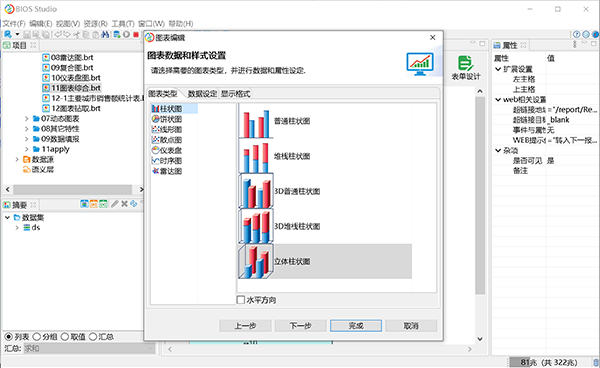Select the 取值 radio button
Screen dimensions: 600x368
(65, 337)
